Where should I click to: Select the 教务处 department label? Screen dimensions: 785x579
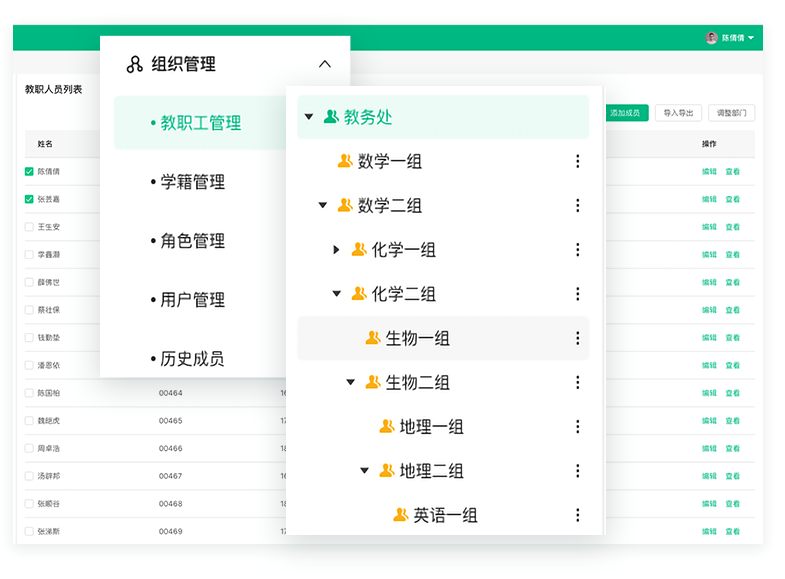coord(367,117)
